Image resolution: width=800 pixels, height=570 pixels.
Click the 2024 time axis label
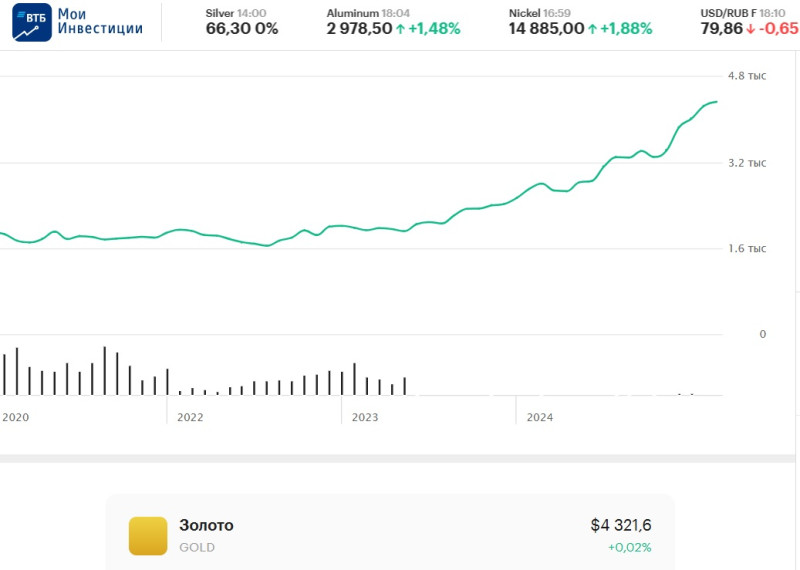540,417
